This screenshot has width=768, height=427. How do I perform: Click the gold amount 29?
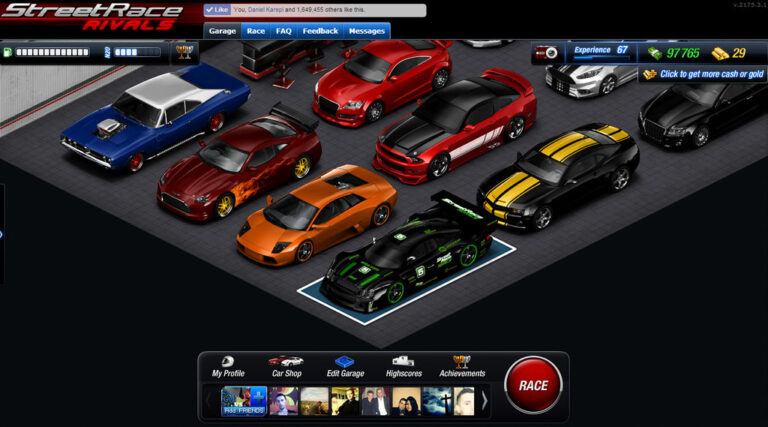pos(739,53)
